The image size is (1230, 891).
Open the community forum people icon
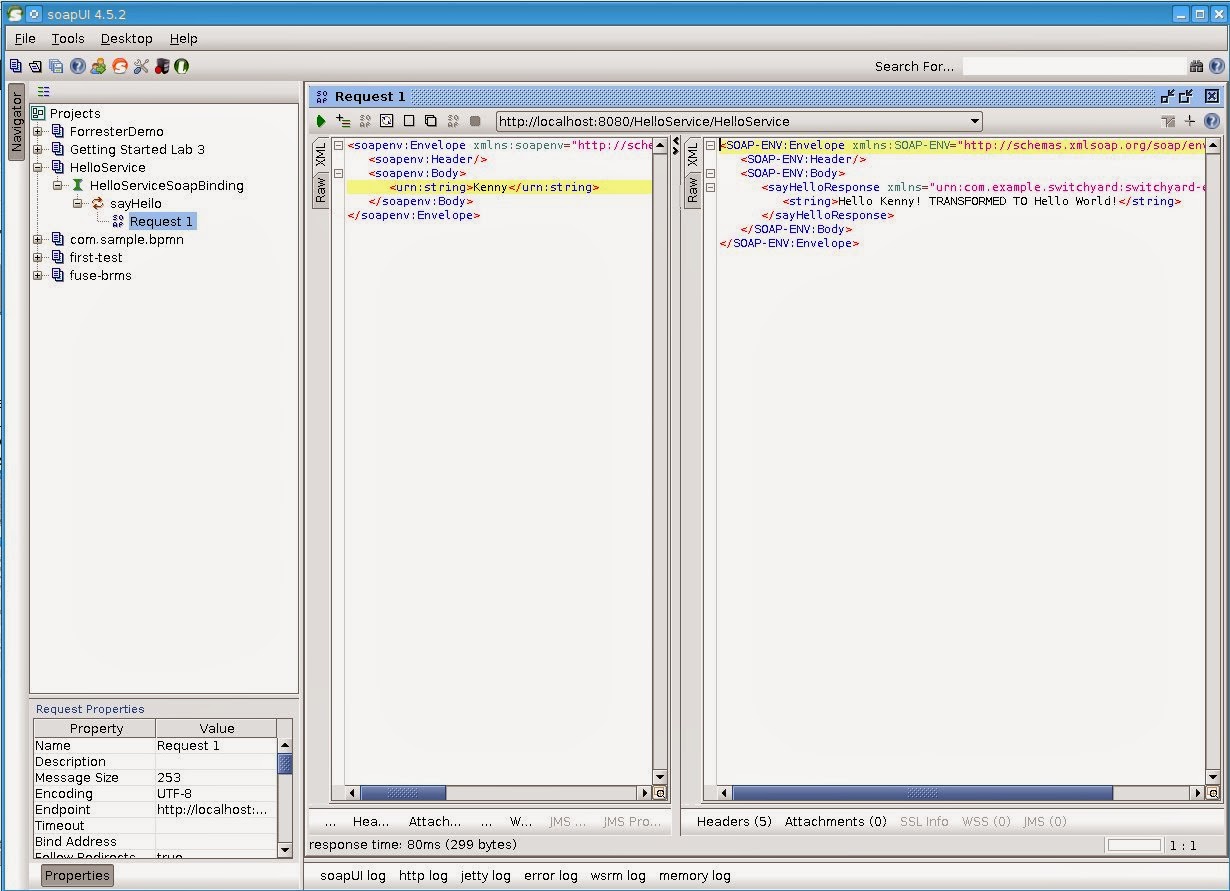[98, 66]
